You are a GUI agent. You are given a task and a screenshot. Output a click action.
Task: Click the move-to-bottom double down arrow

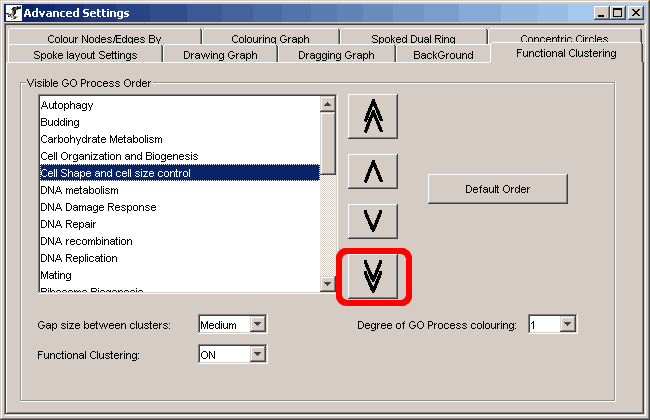[x=372, y=273]
